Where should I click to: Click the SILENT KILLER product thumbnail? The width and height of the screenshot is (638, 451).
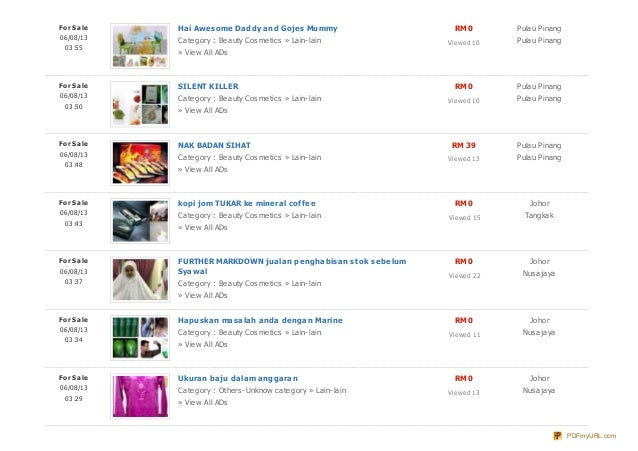[140, 104]
